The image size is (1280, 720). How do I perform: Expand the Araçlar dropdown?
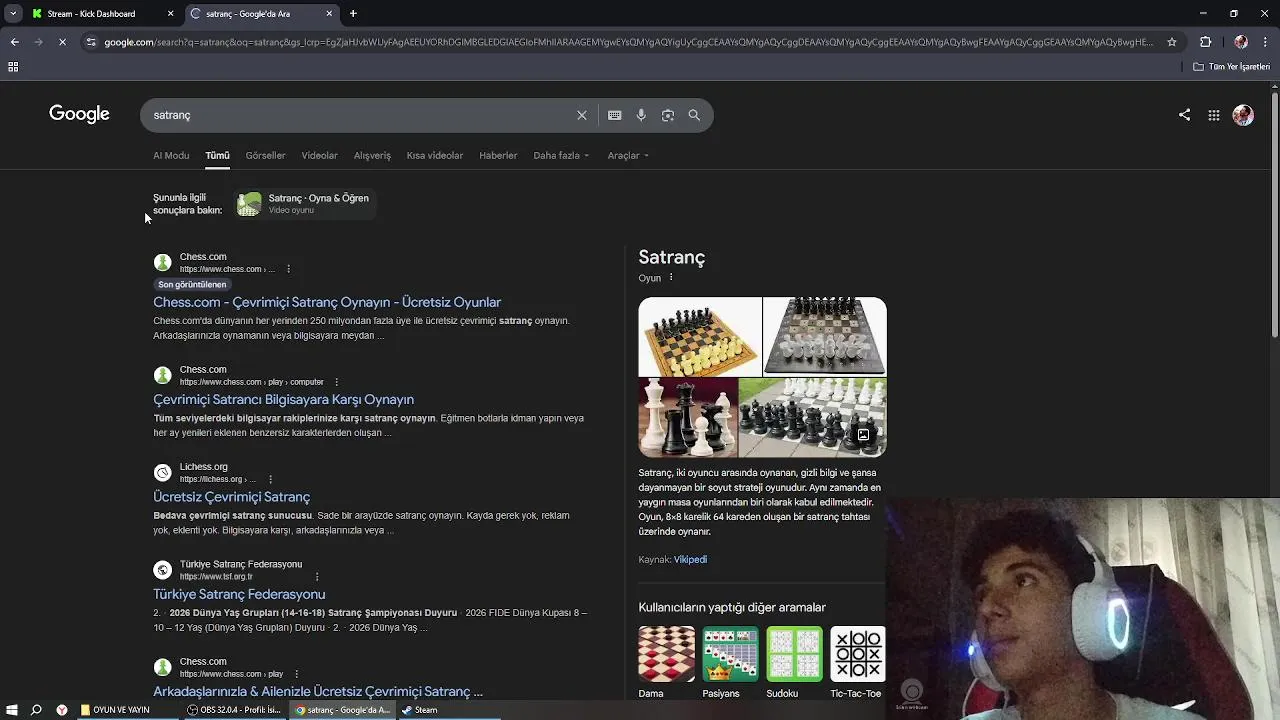[628, 156]
